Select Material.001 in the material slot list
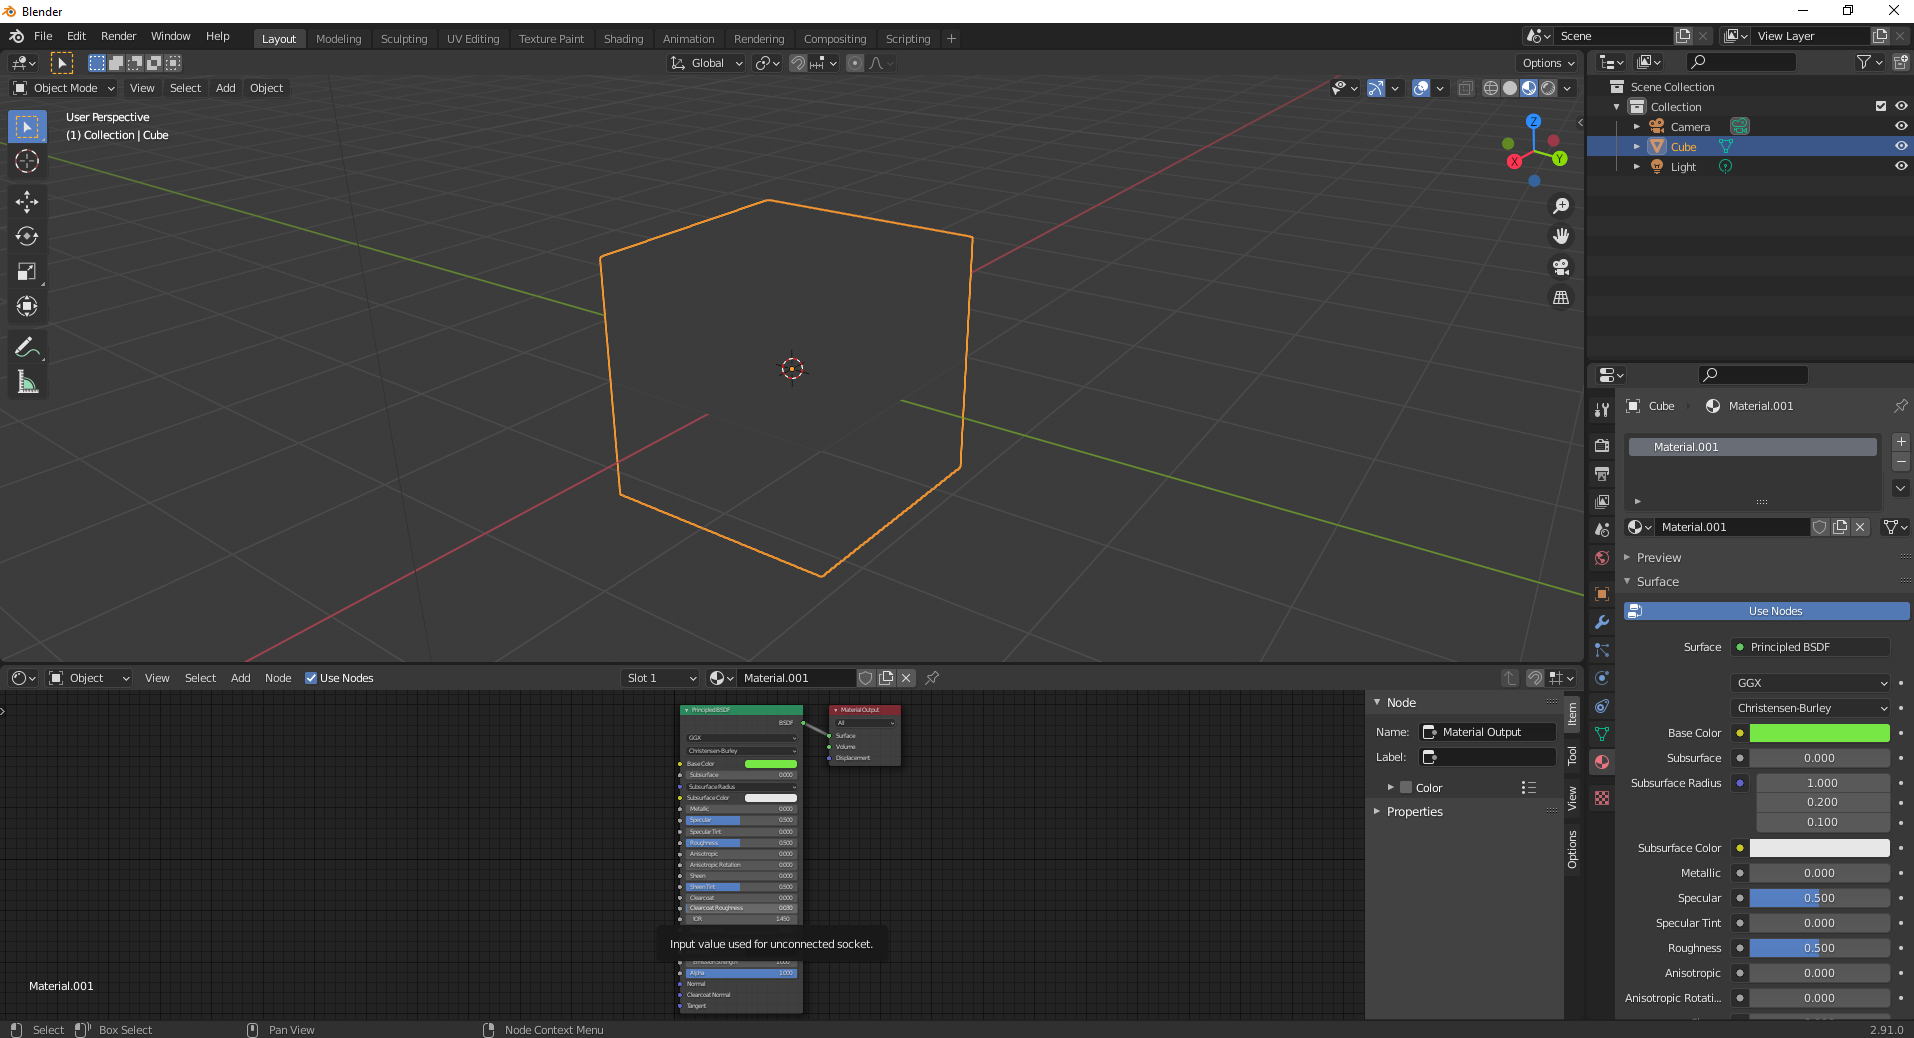The height and width of the screenshot is (1038, 1914). [1752, 447]
